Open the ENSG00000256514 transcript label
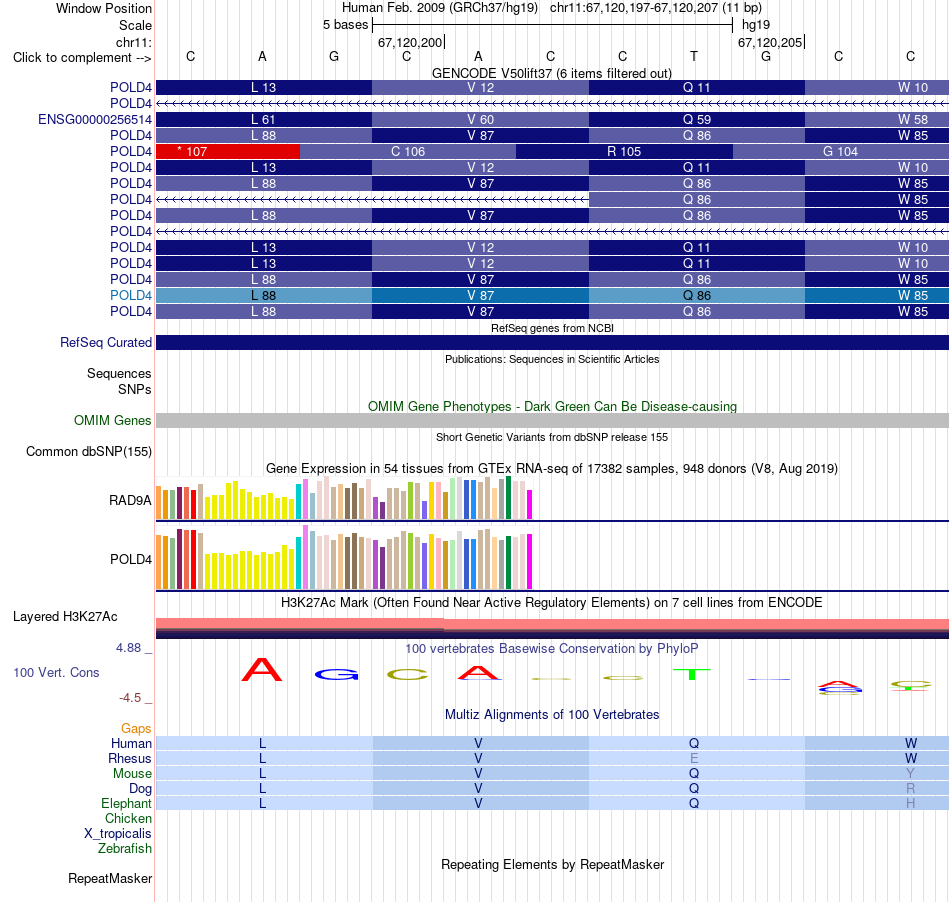Viewport: 950px width, 902px height. click(x=95, y=119)
